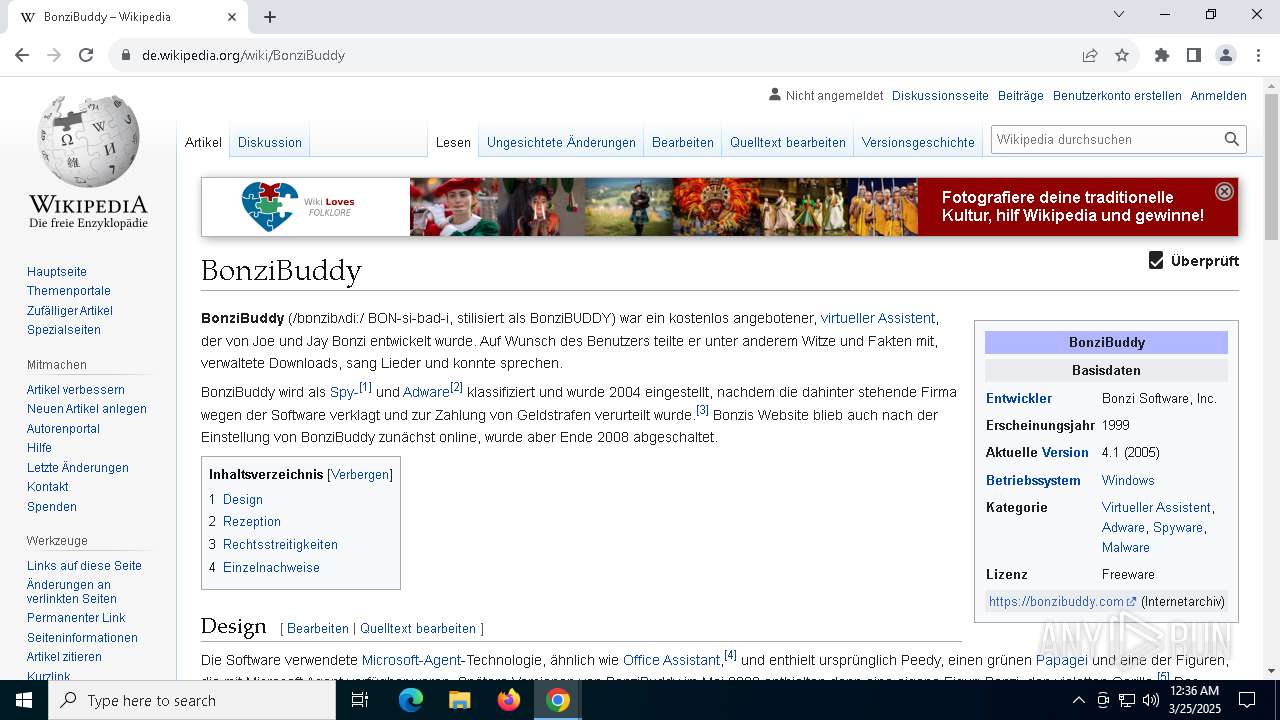1280x720 pixels.
Task: Jump to Rezeption in contents
Action: (x=252, y=522)
